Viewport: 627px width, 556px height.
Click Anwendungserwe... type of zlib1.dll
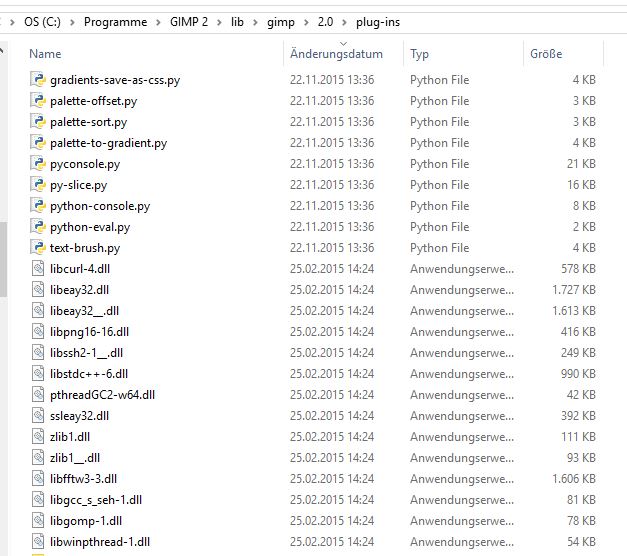coord(462,437)
